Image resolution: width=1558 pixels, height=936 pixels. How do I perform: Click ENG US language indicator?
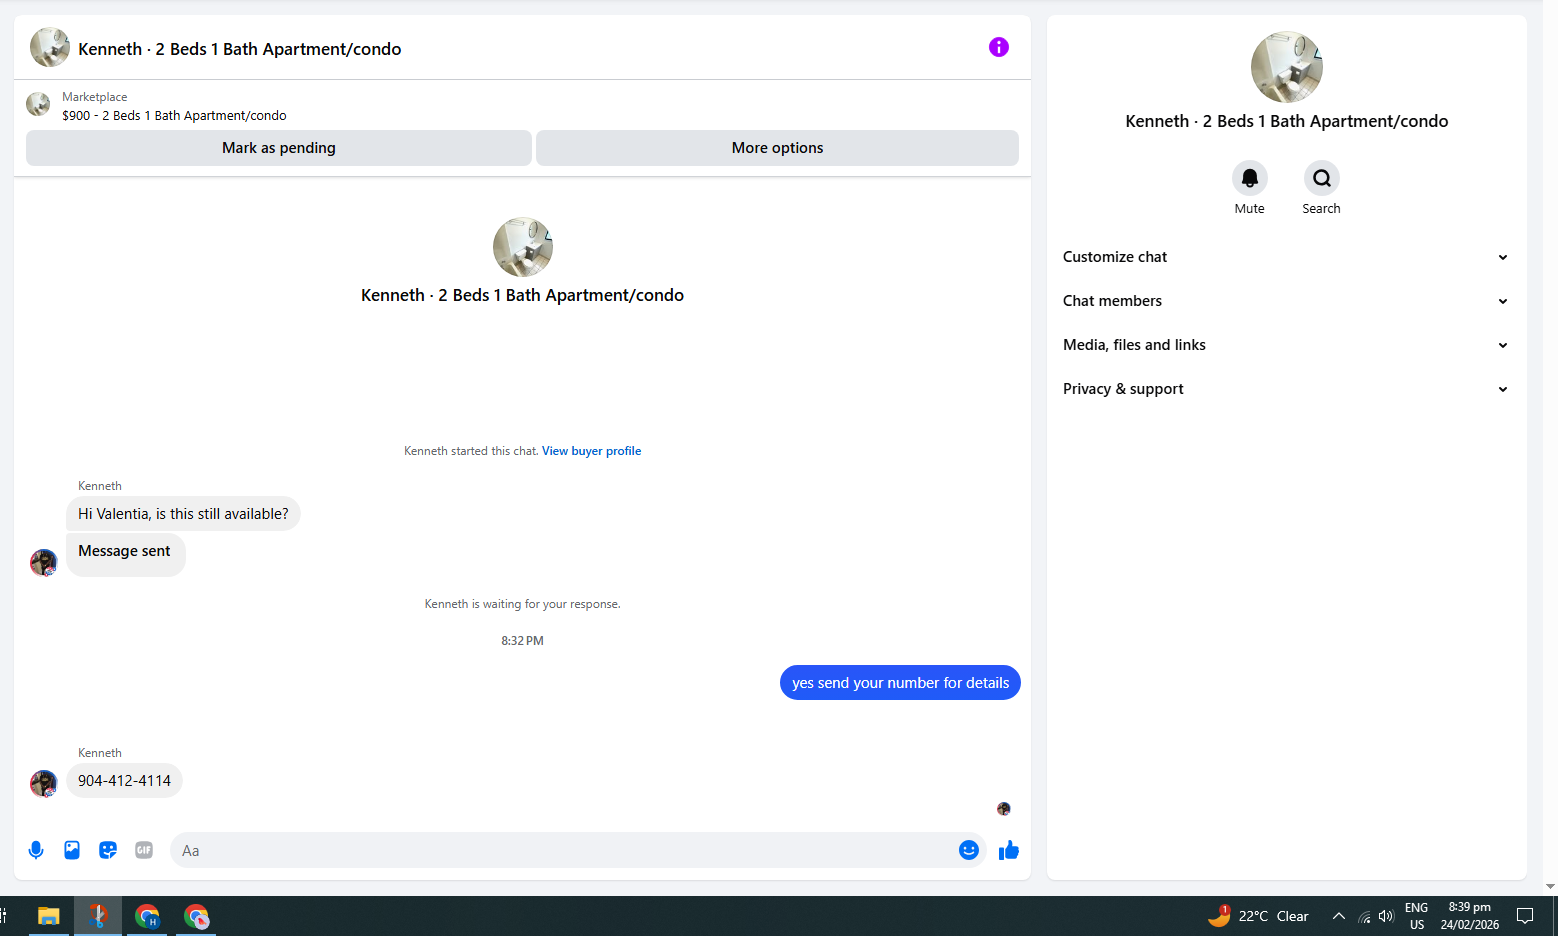click(1417, 916)
